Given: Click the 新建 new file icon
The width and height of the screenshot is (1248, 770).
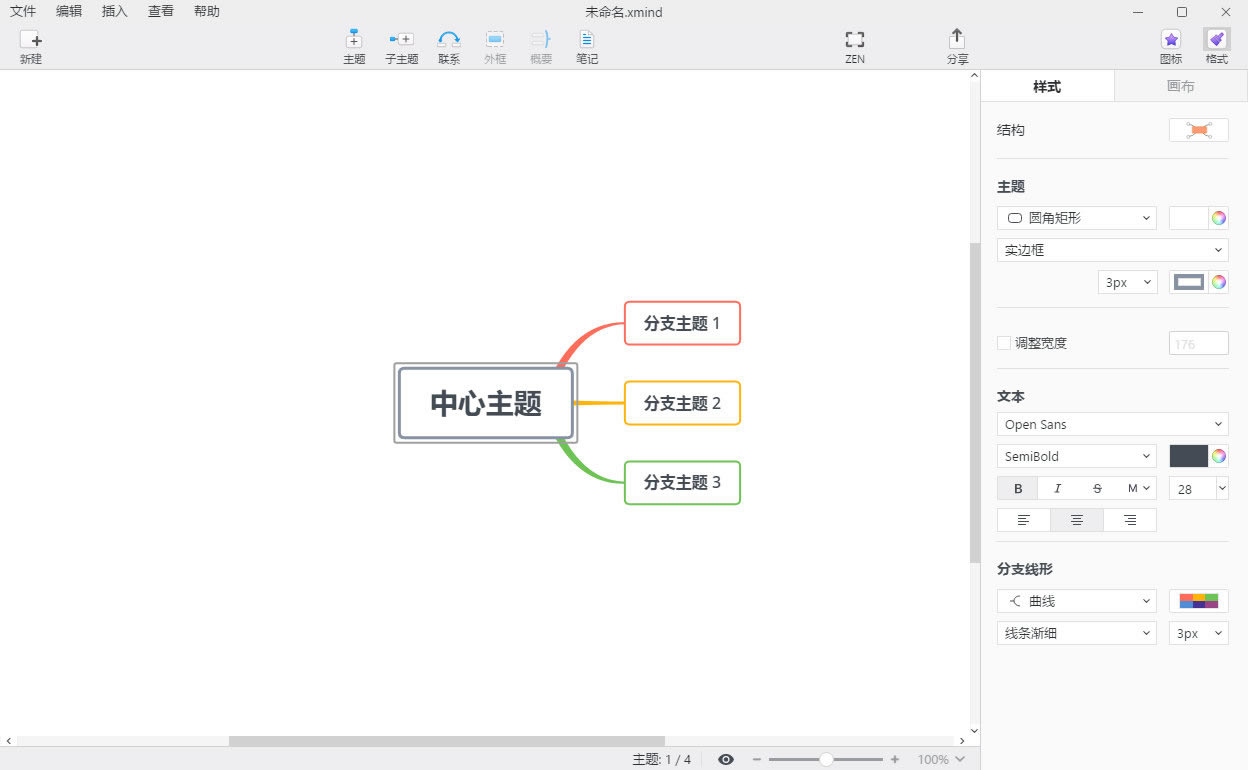Looking at the screenshot, I should 31,40.
